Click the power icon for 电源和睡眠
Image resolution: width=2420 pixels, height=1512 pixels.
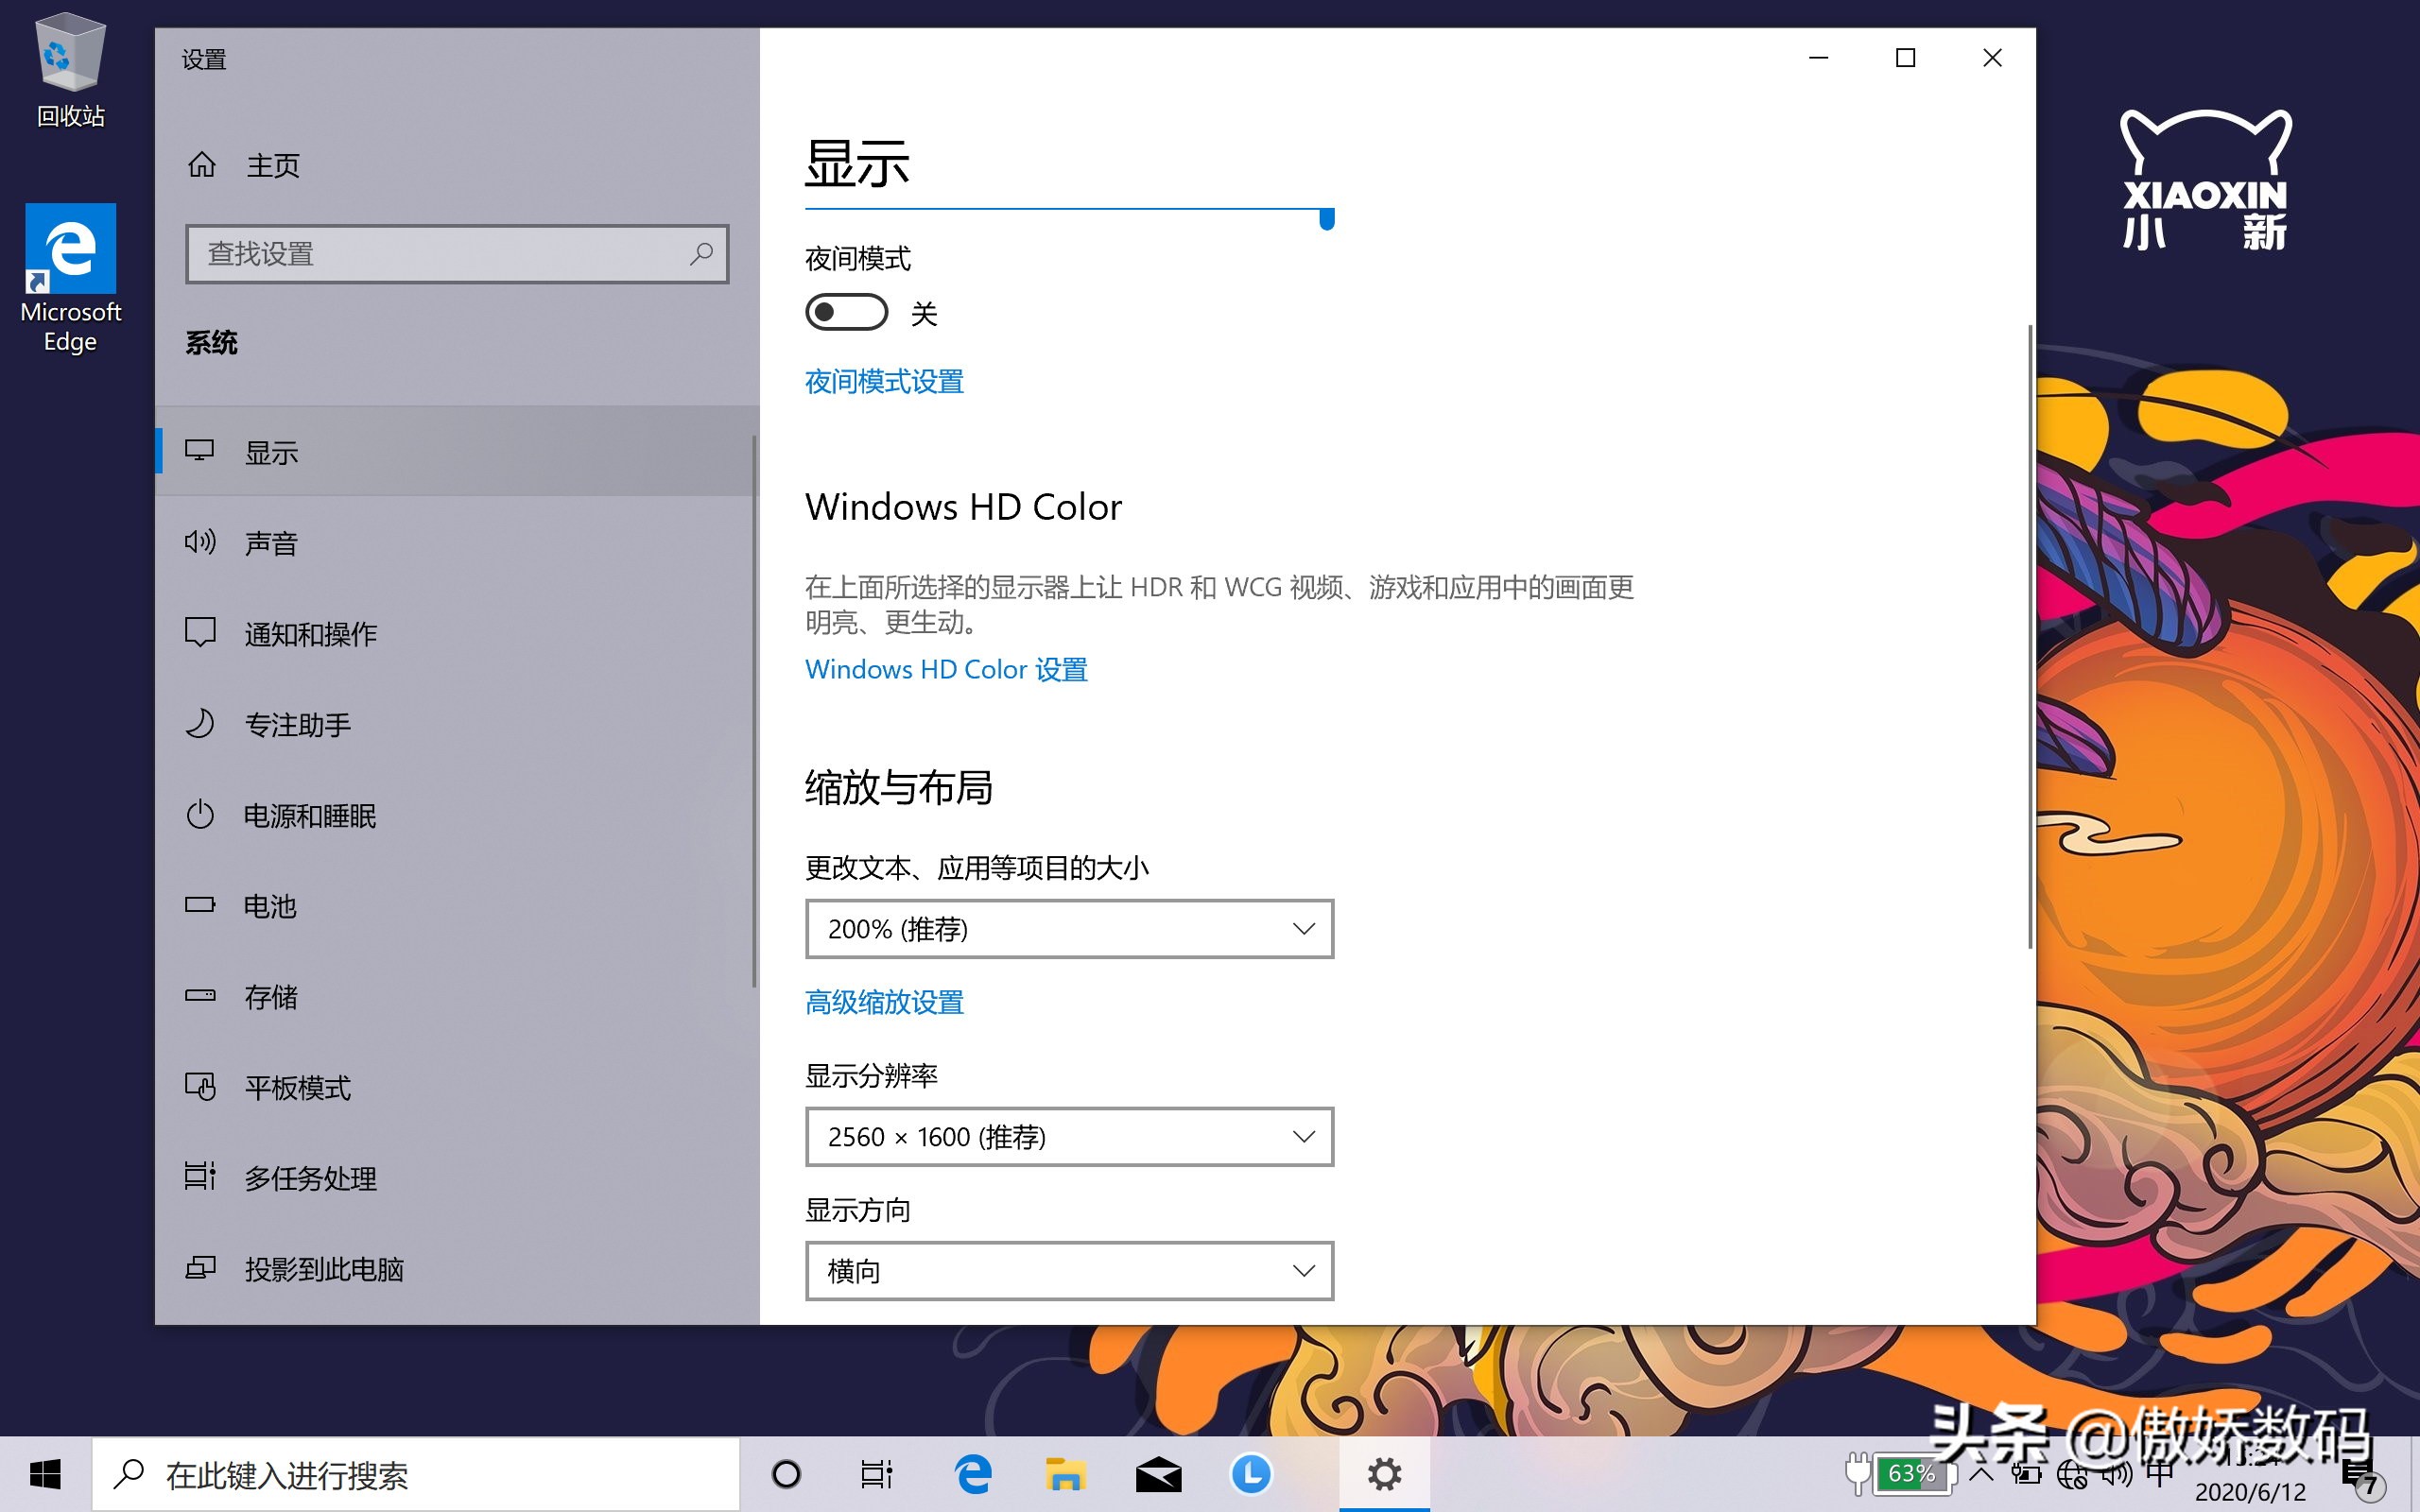click(x=200, y=815)
